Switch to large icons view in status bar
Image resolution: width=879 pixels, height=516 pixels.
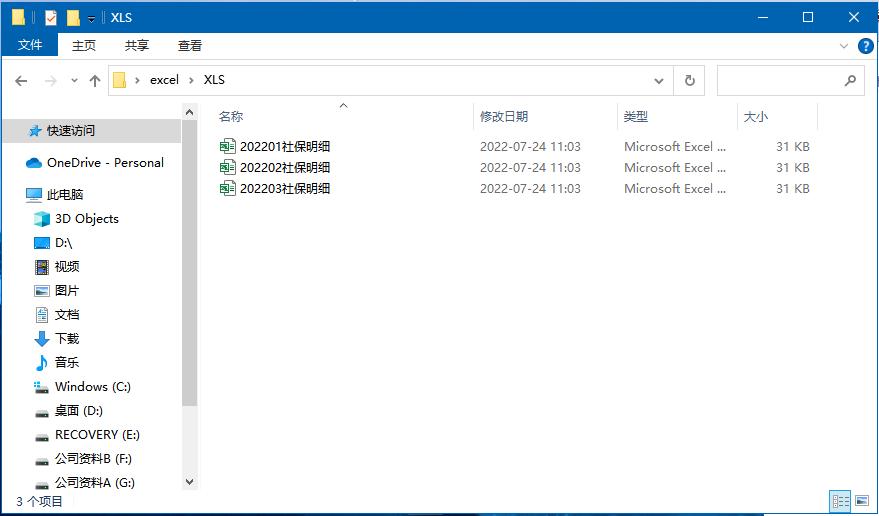click(x=862, y=501)
